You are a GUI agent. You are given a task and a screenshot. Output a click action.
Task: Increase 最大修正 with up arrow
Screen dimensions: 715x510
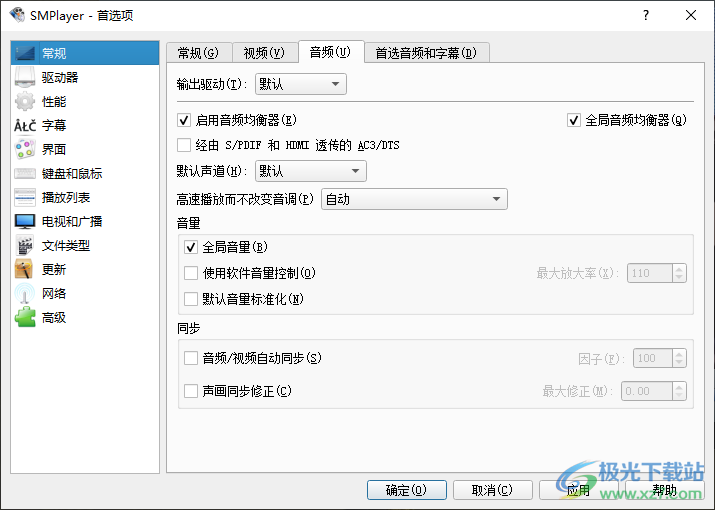pos(679,386)
